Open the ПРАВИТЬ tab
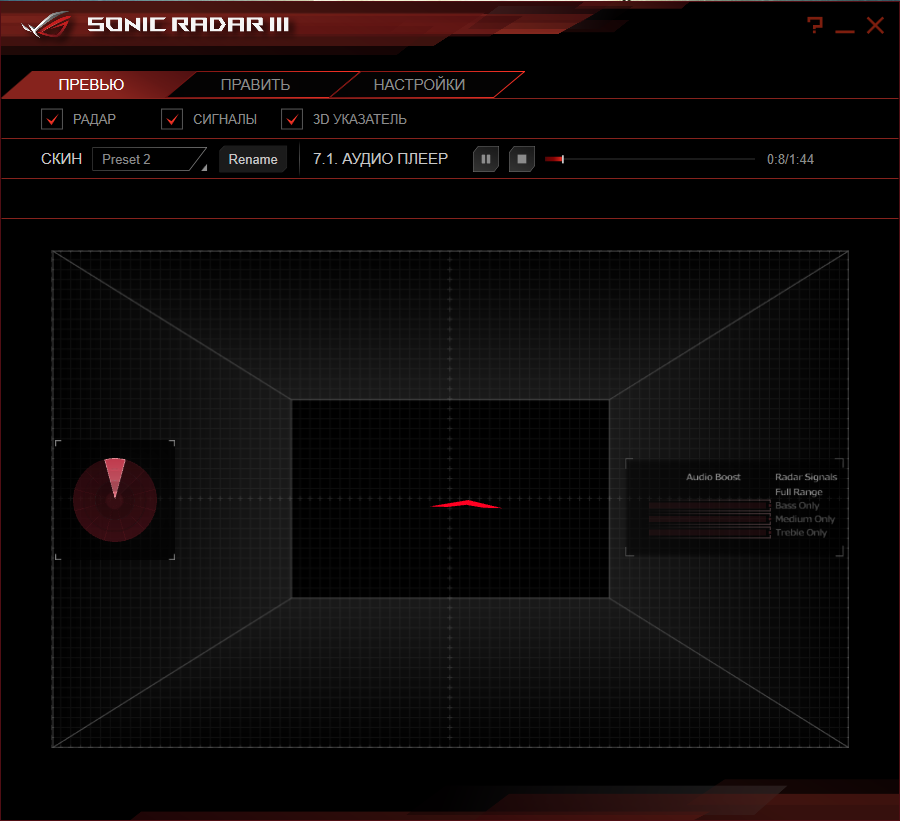This screenshot has height=821, width=900. pos(255,85)
